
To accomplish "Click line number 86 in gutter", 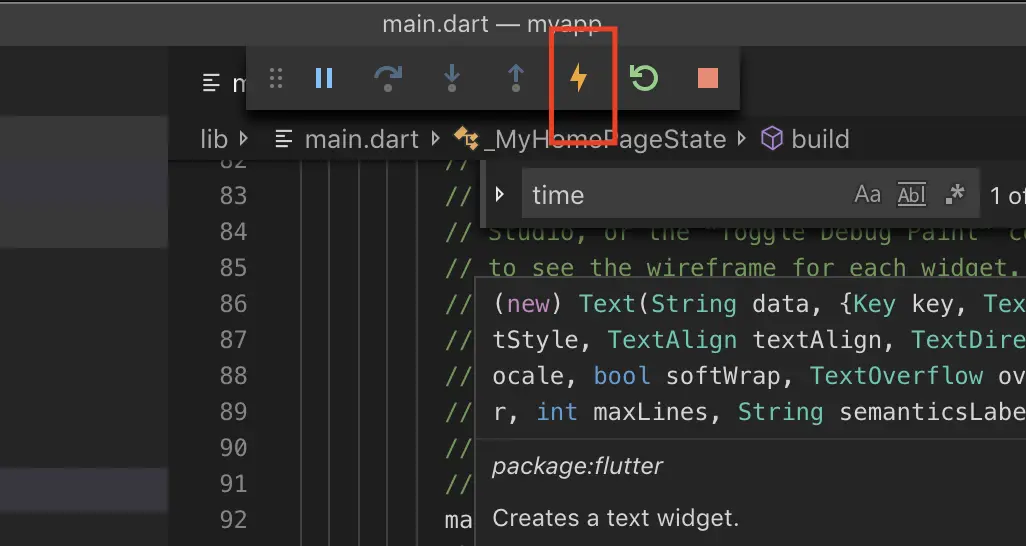I will tap(234, 303).
